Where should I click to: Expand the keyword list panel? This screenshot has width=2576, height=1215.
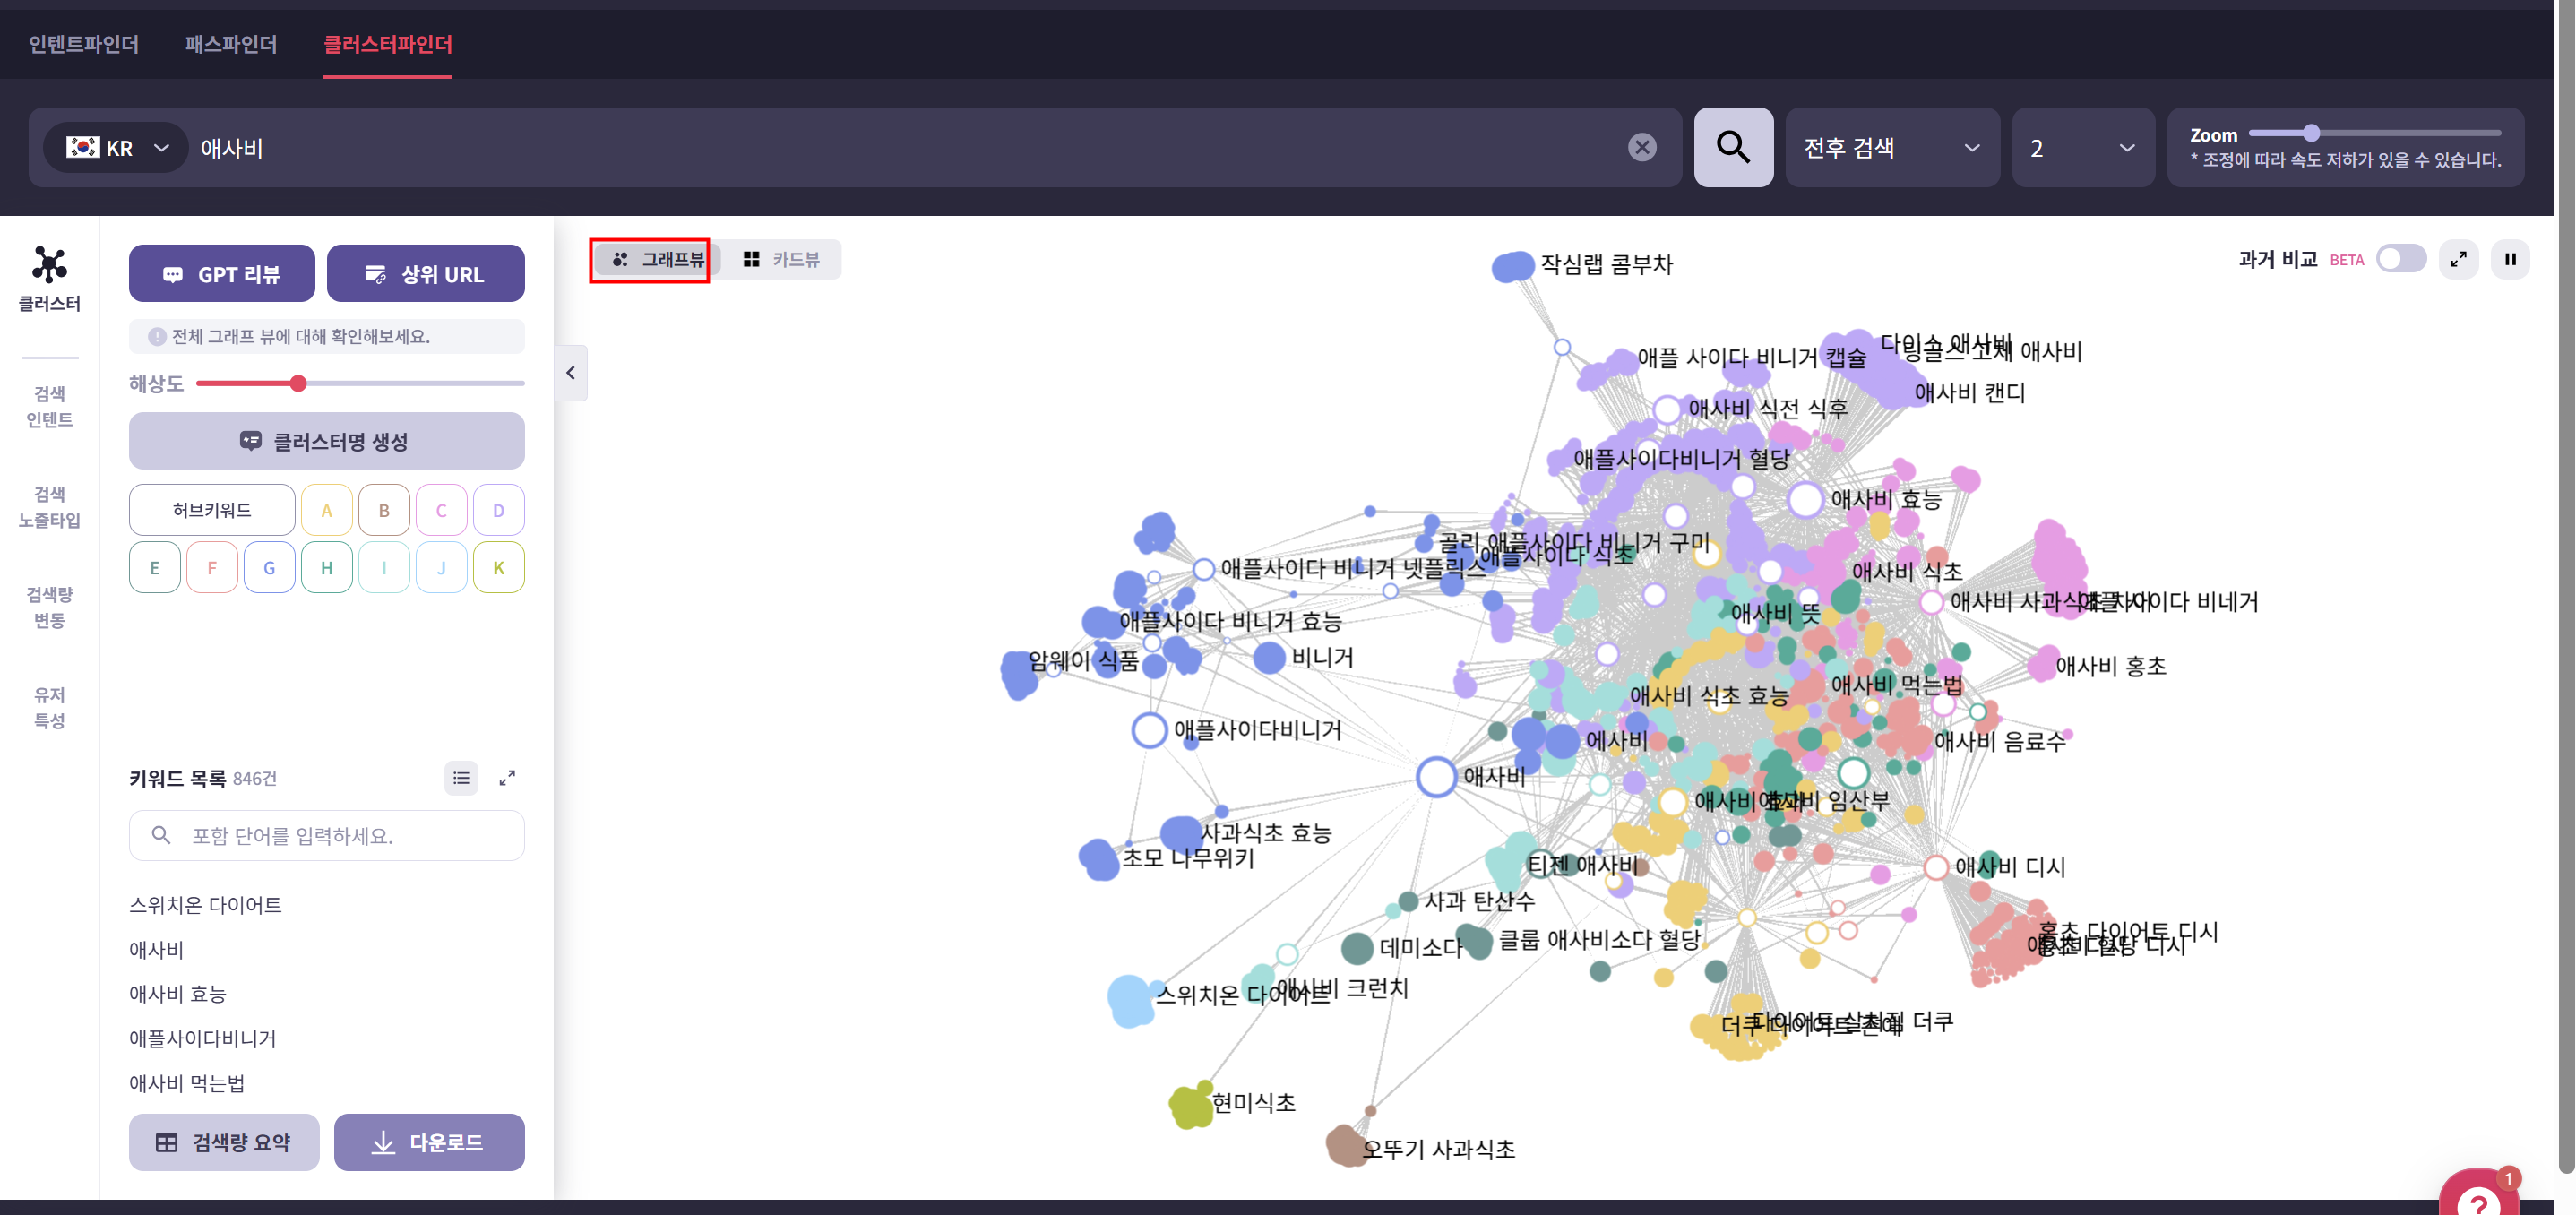[x=507, y=778]
